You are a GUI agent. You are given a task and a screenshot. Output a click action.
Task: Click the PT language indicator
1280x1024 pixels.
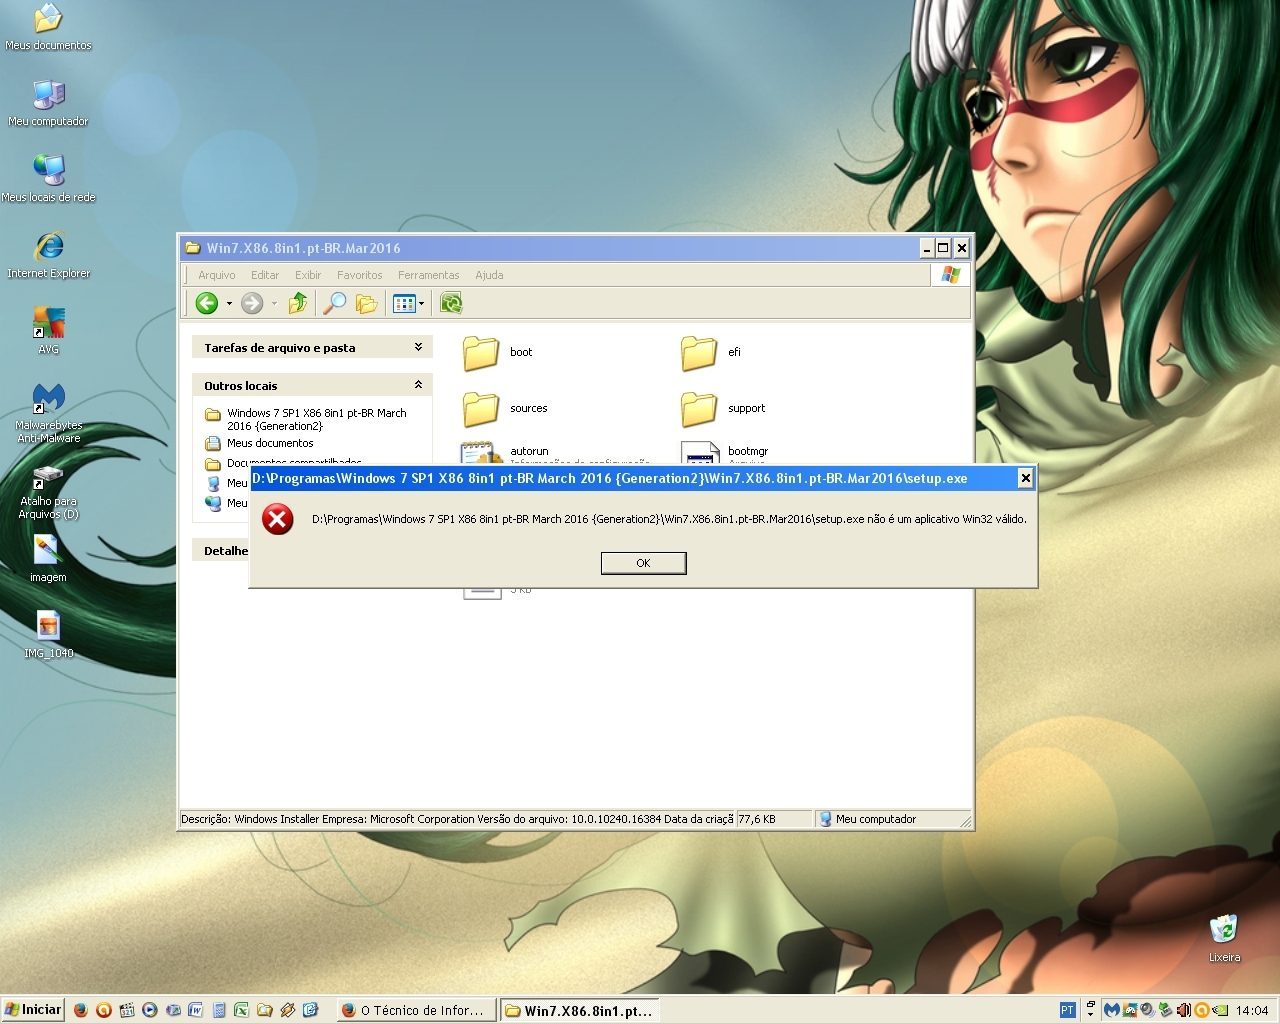1068,1010
